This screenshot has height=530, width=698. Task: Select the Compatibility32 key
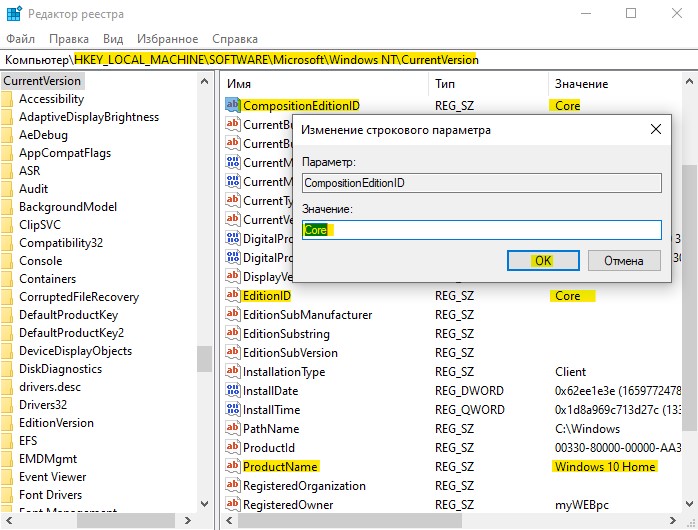[x=61, y=243]
